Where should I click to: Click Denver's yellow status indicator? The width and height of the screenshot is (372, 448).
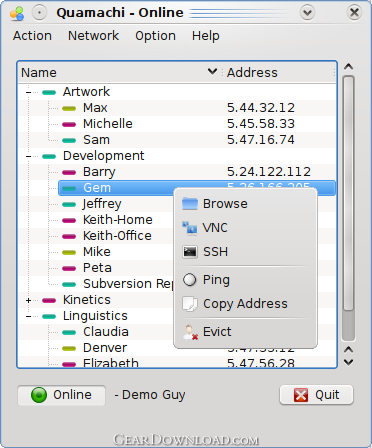[x=69, y=348]
